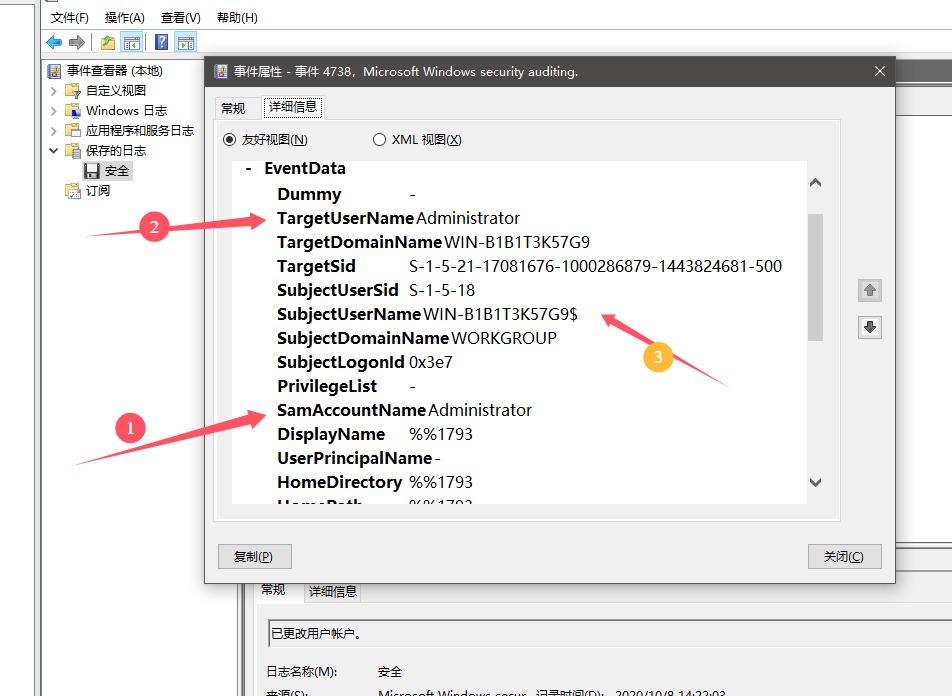This screenshot has width=952, height=696.
Task: Click the Forward arrow toolbar icon
Action: [x=76, y=42]
